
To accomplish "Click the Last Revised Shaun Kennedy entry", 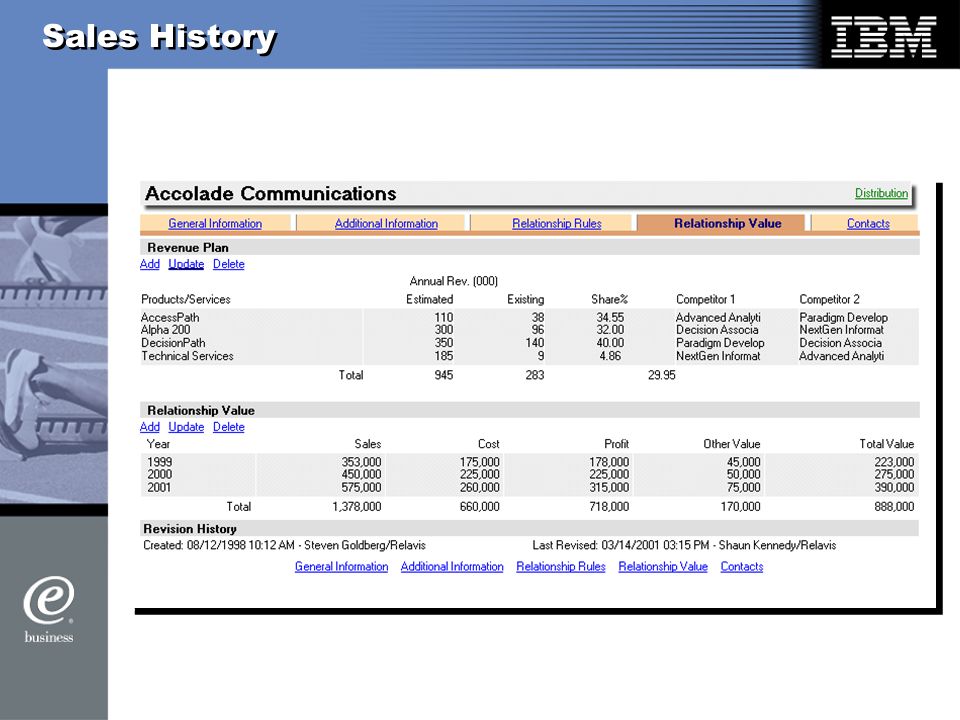I will click(x=684, y=545).
